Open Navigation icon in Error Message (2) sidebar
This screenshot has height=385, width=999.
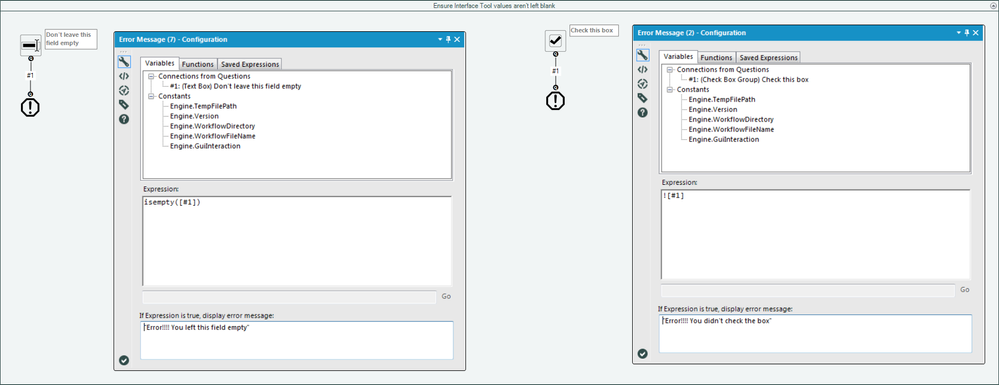click(x=643, y=84)
